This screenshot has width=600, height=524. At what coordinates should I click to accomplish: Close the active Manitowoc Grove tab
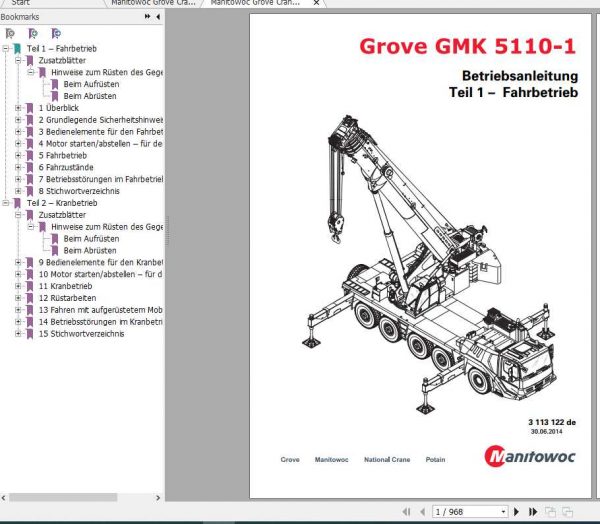(x=316, y=3)
